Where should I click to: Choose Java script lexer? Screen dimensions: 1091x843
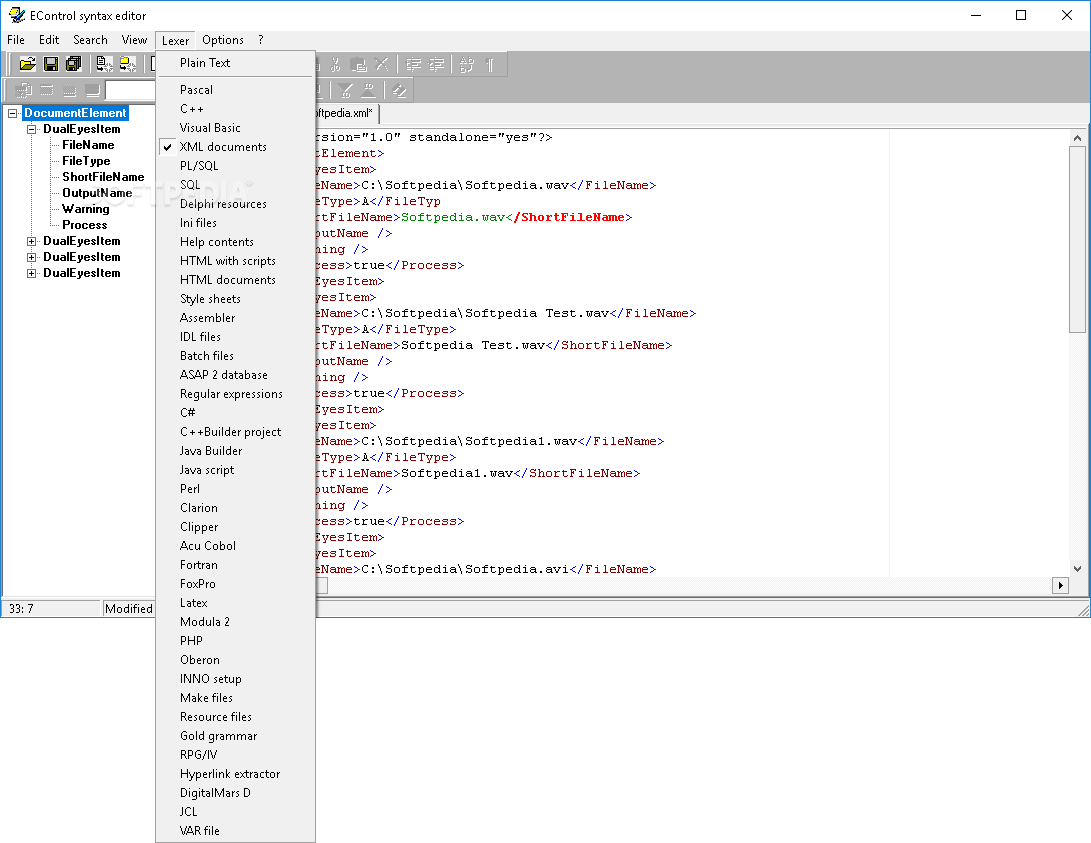[235, 470]
